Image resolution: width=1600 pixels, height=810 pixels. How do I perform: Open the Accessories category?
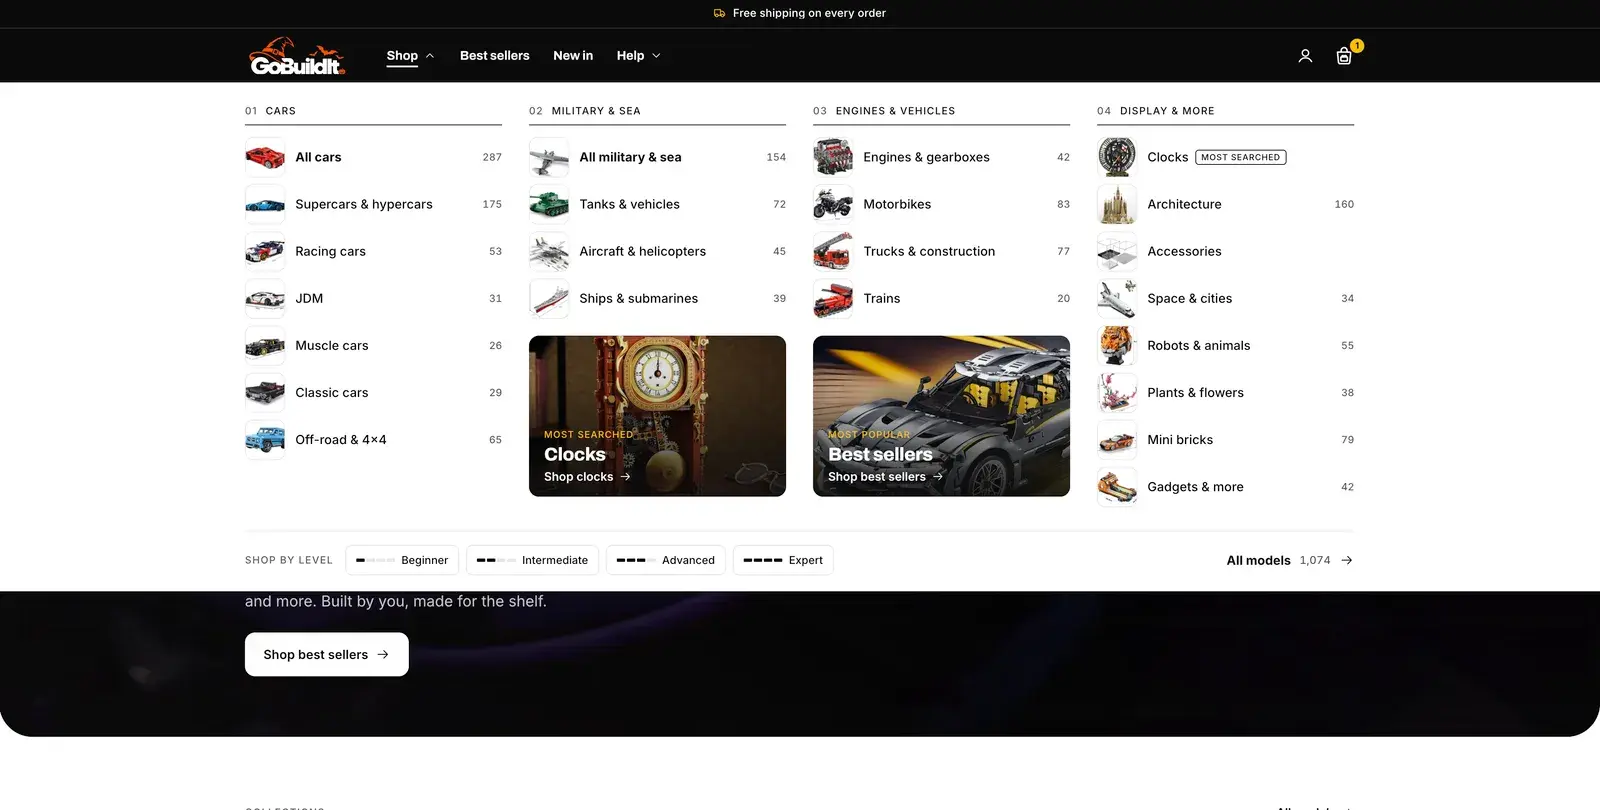click(1225, 251)
